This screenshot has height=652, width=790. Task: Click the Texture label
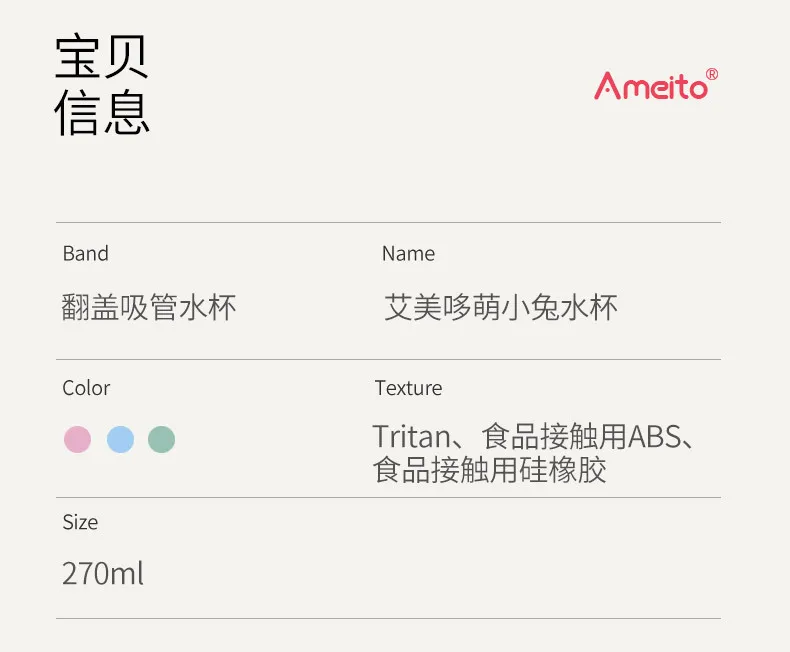tap(409, 388)
